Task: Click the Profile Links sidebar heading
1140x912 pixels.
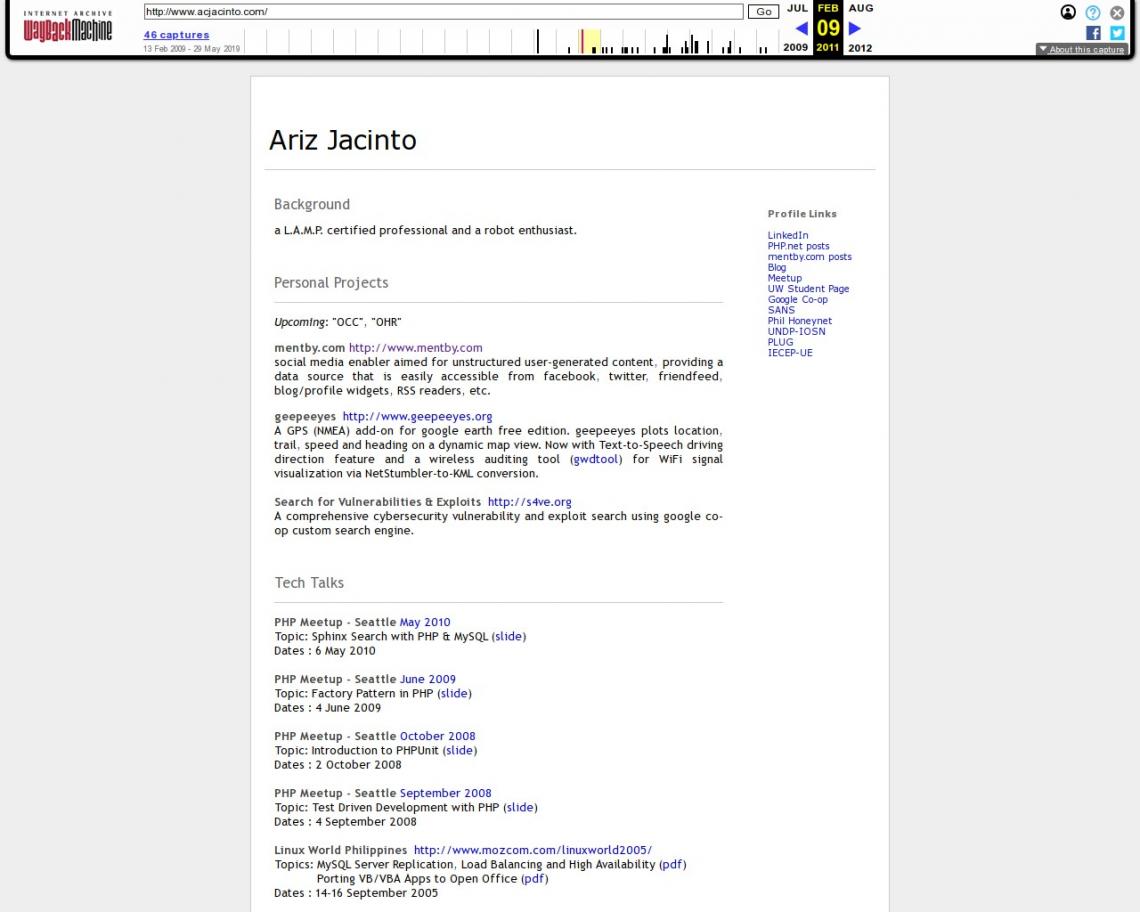Action: click(803, 214)
